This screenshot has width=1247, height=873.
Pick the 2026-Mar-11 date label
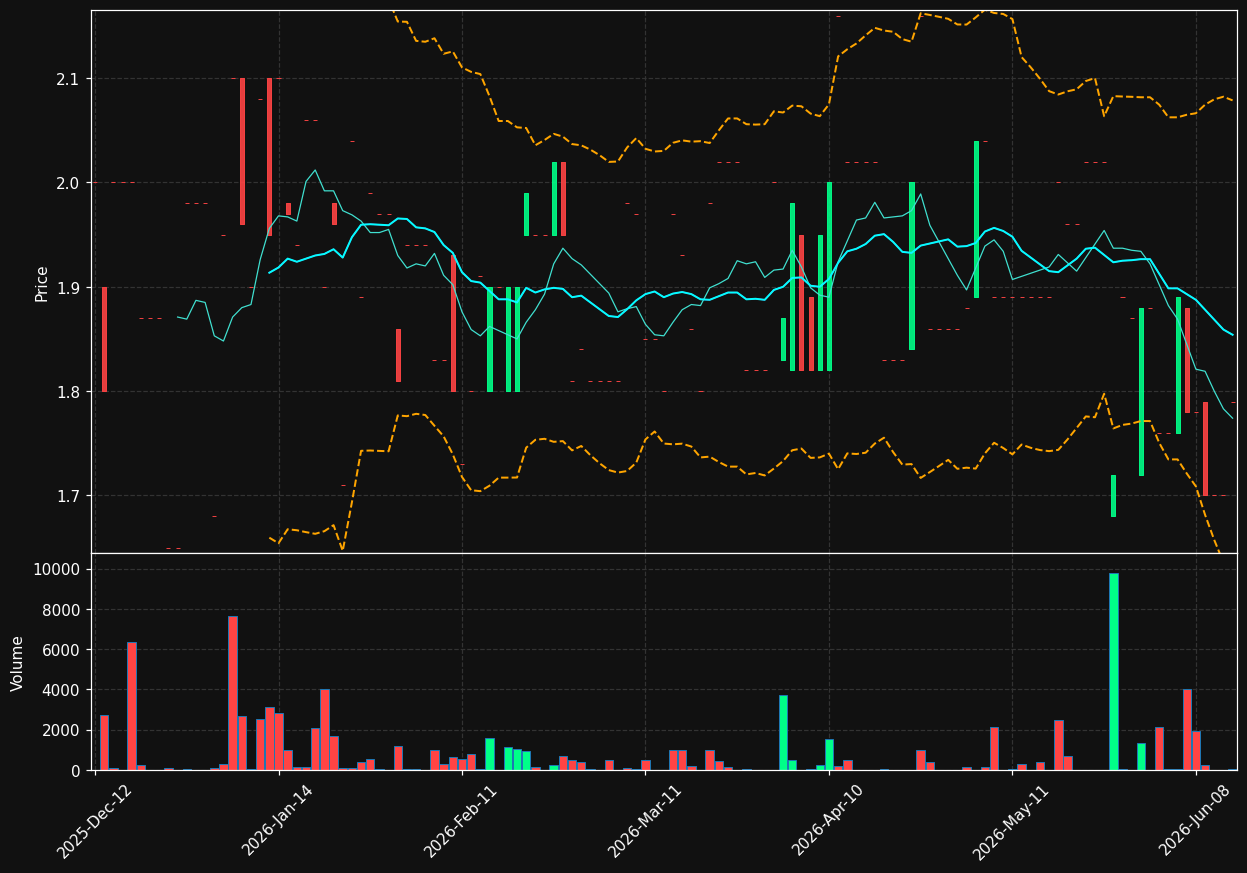click(645, 821)
